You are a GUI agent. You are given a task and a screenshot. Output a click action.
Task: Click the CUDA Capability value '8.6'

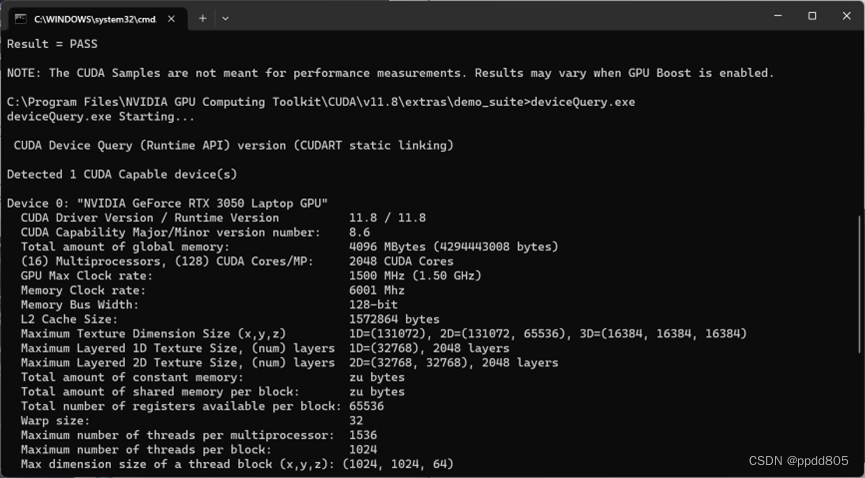[360, 232]
